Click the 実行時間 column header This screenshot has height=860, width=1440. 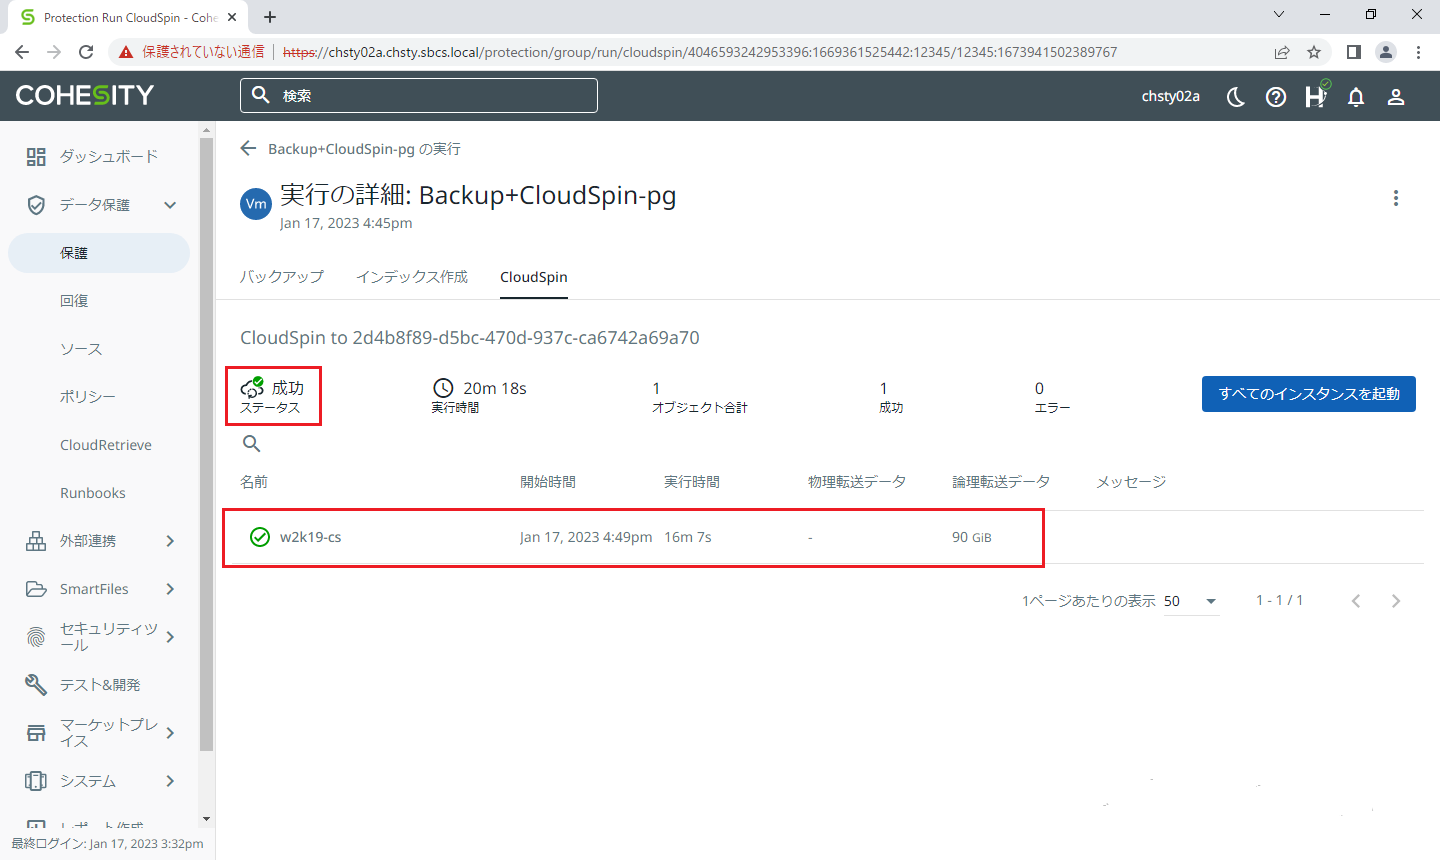[x=692, y=482]
